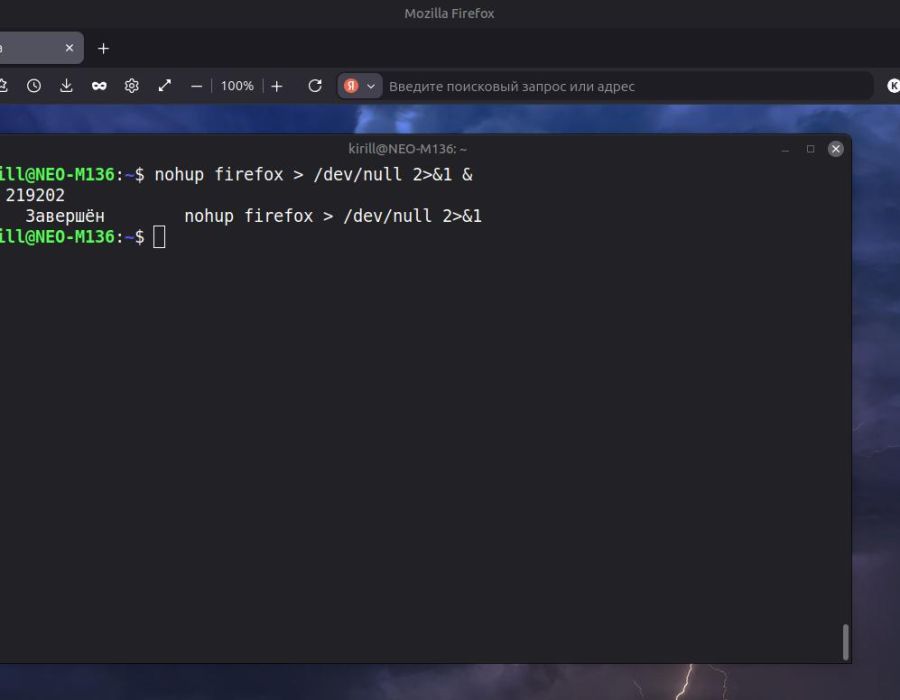This screenshot has height=700, width=900.
Task: Close the current Firefox tab
Action: click(x=69, y=48)
